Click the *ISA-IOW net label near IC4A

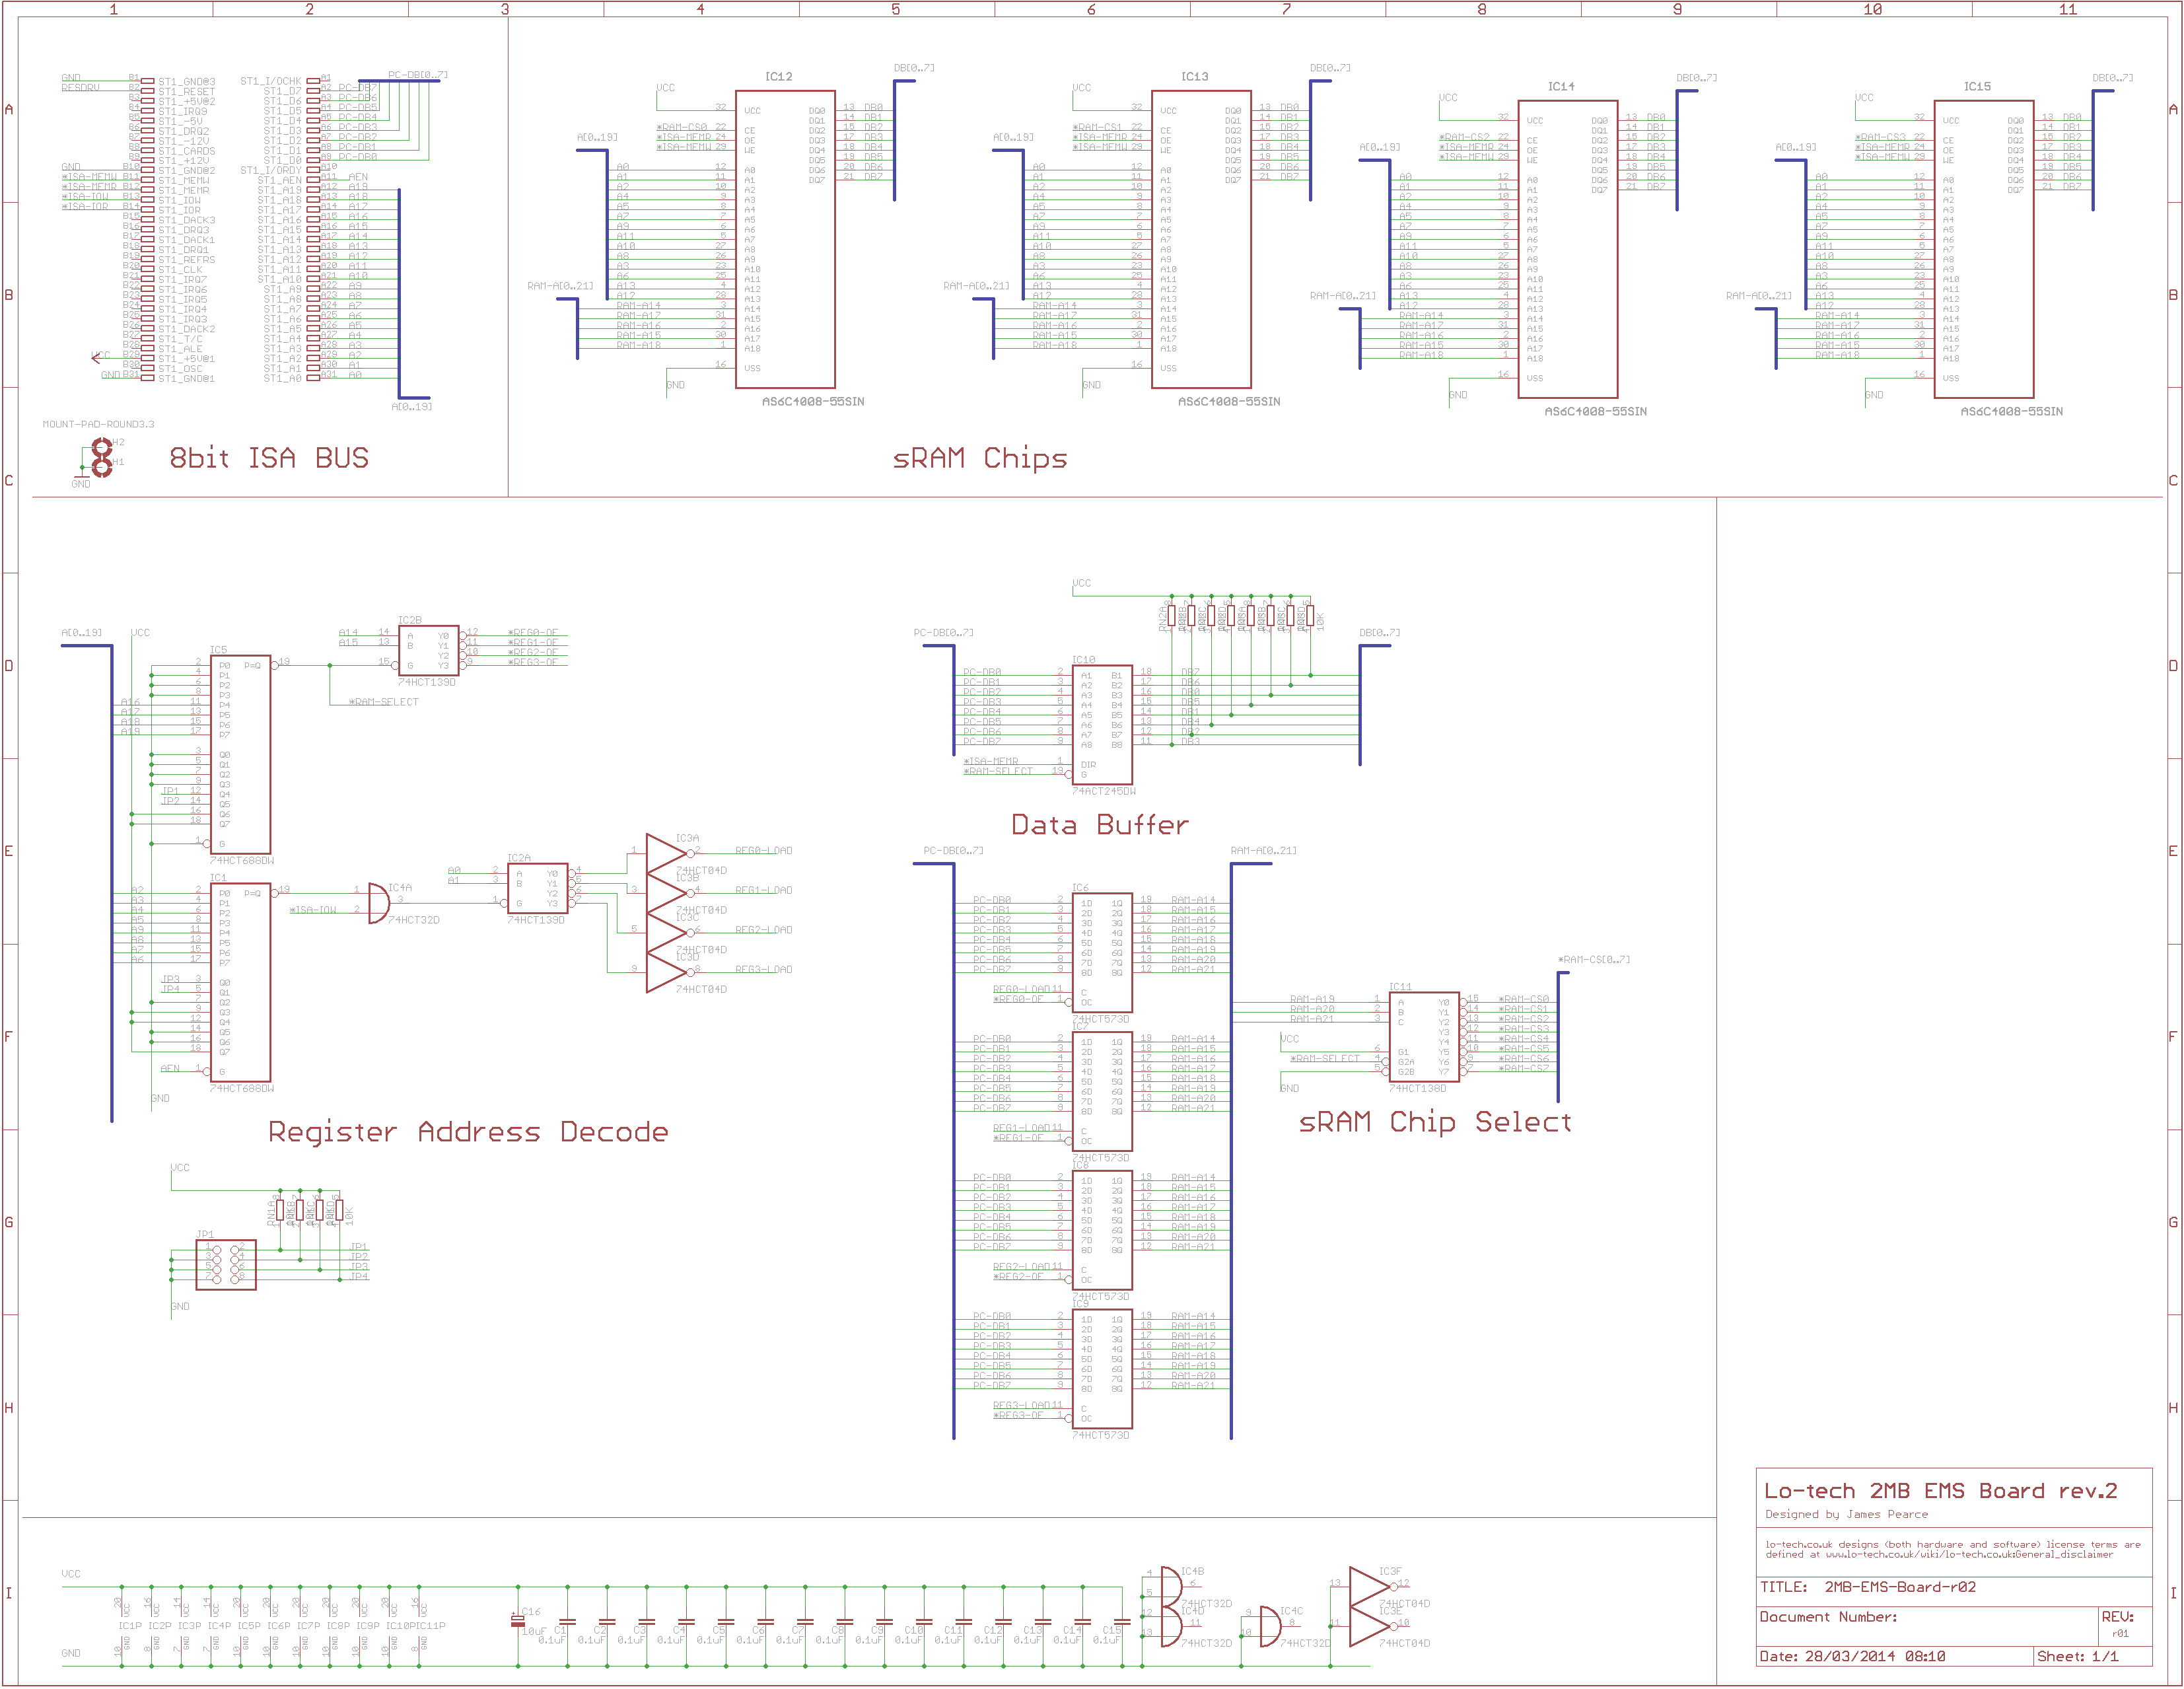[314, 911]
